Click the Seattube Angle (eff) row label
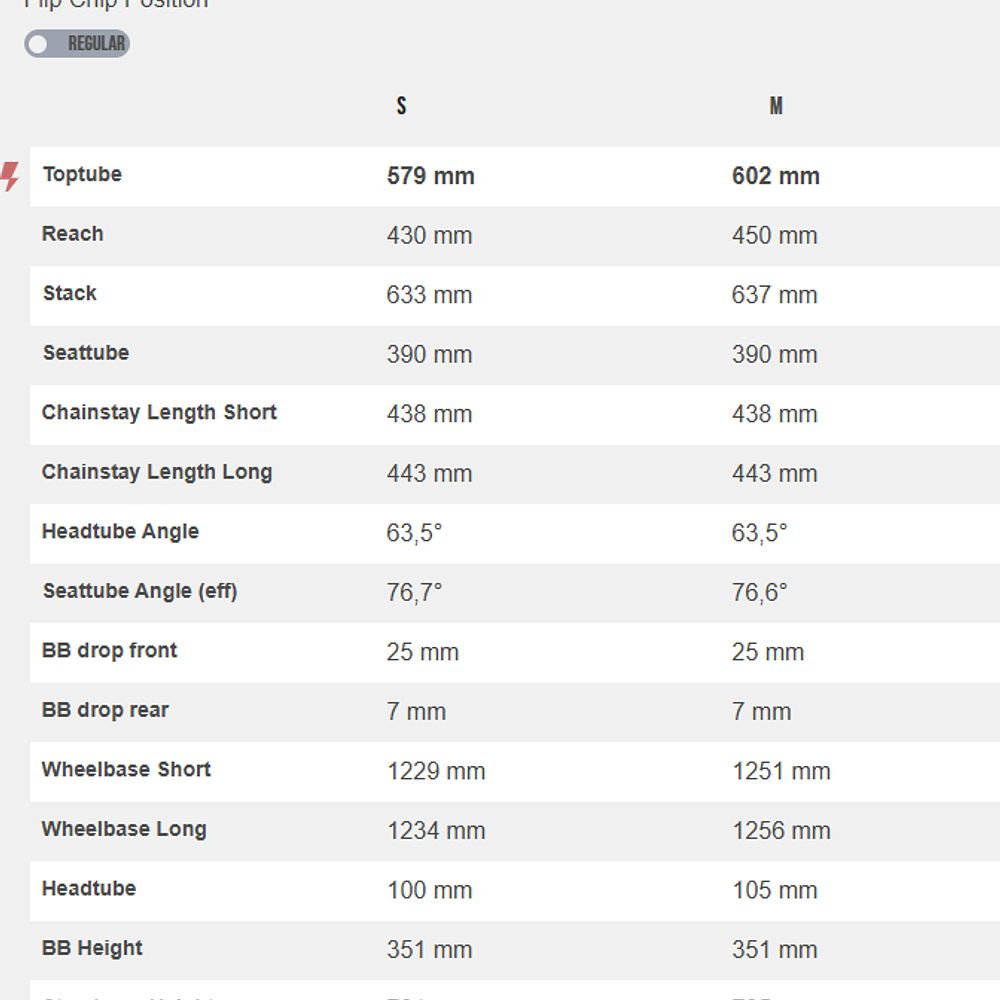The image size is (1000, 1000). point(140,591)
